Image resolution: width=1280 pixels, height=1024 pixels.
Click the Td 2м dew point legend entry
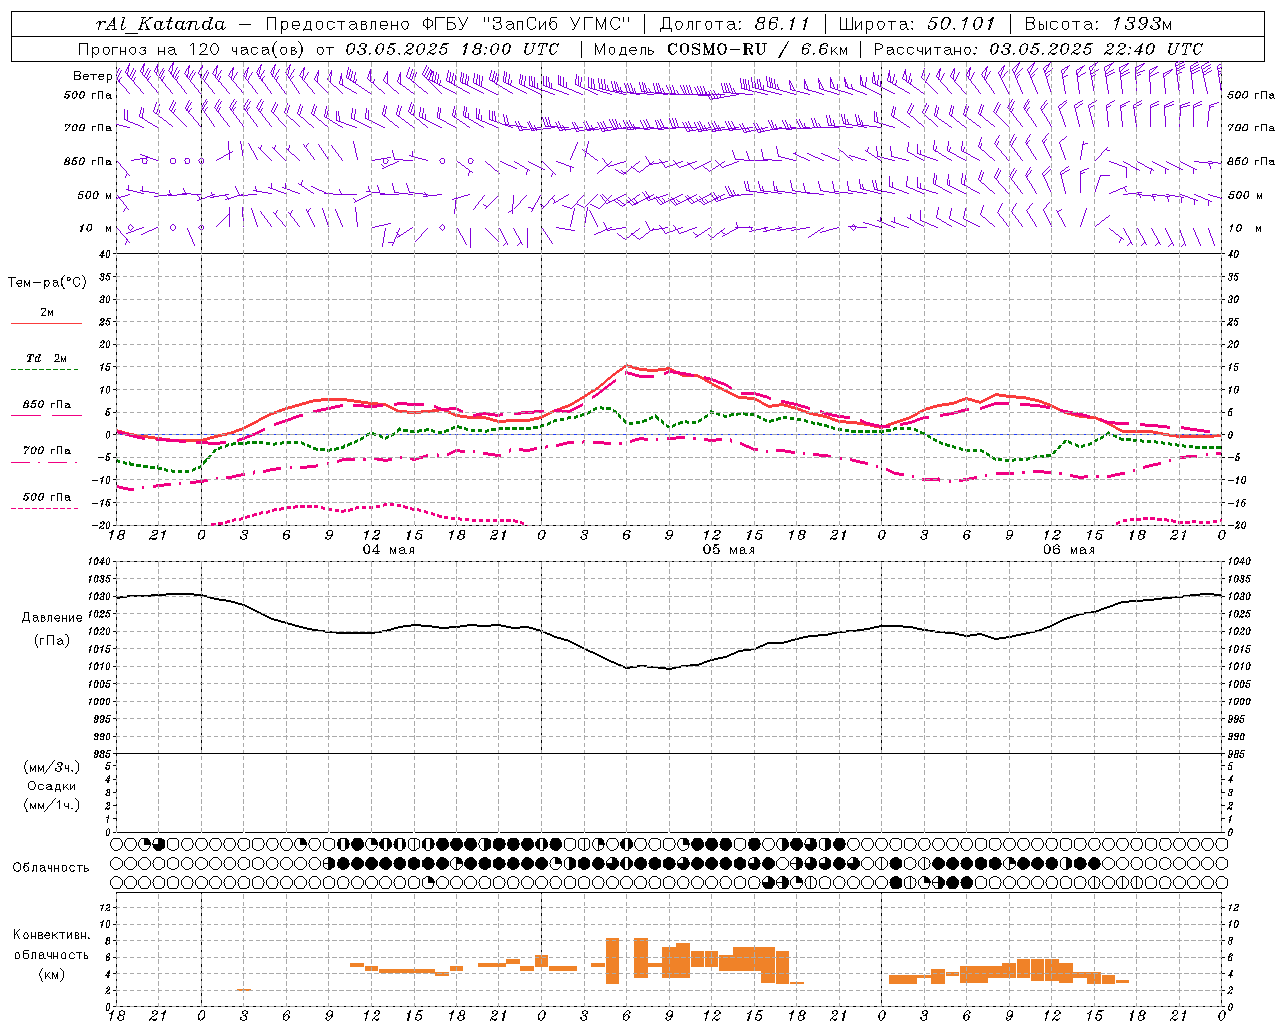click(47, 358)
